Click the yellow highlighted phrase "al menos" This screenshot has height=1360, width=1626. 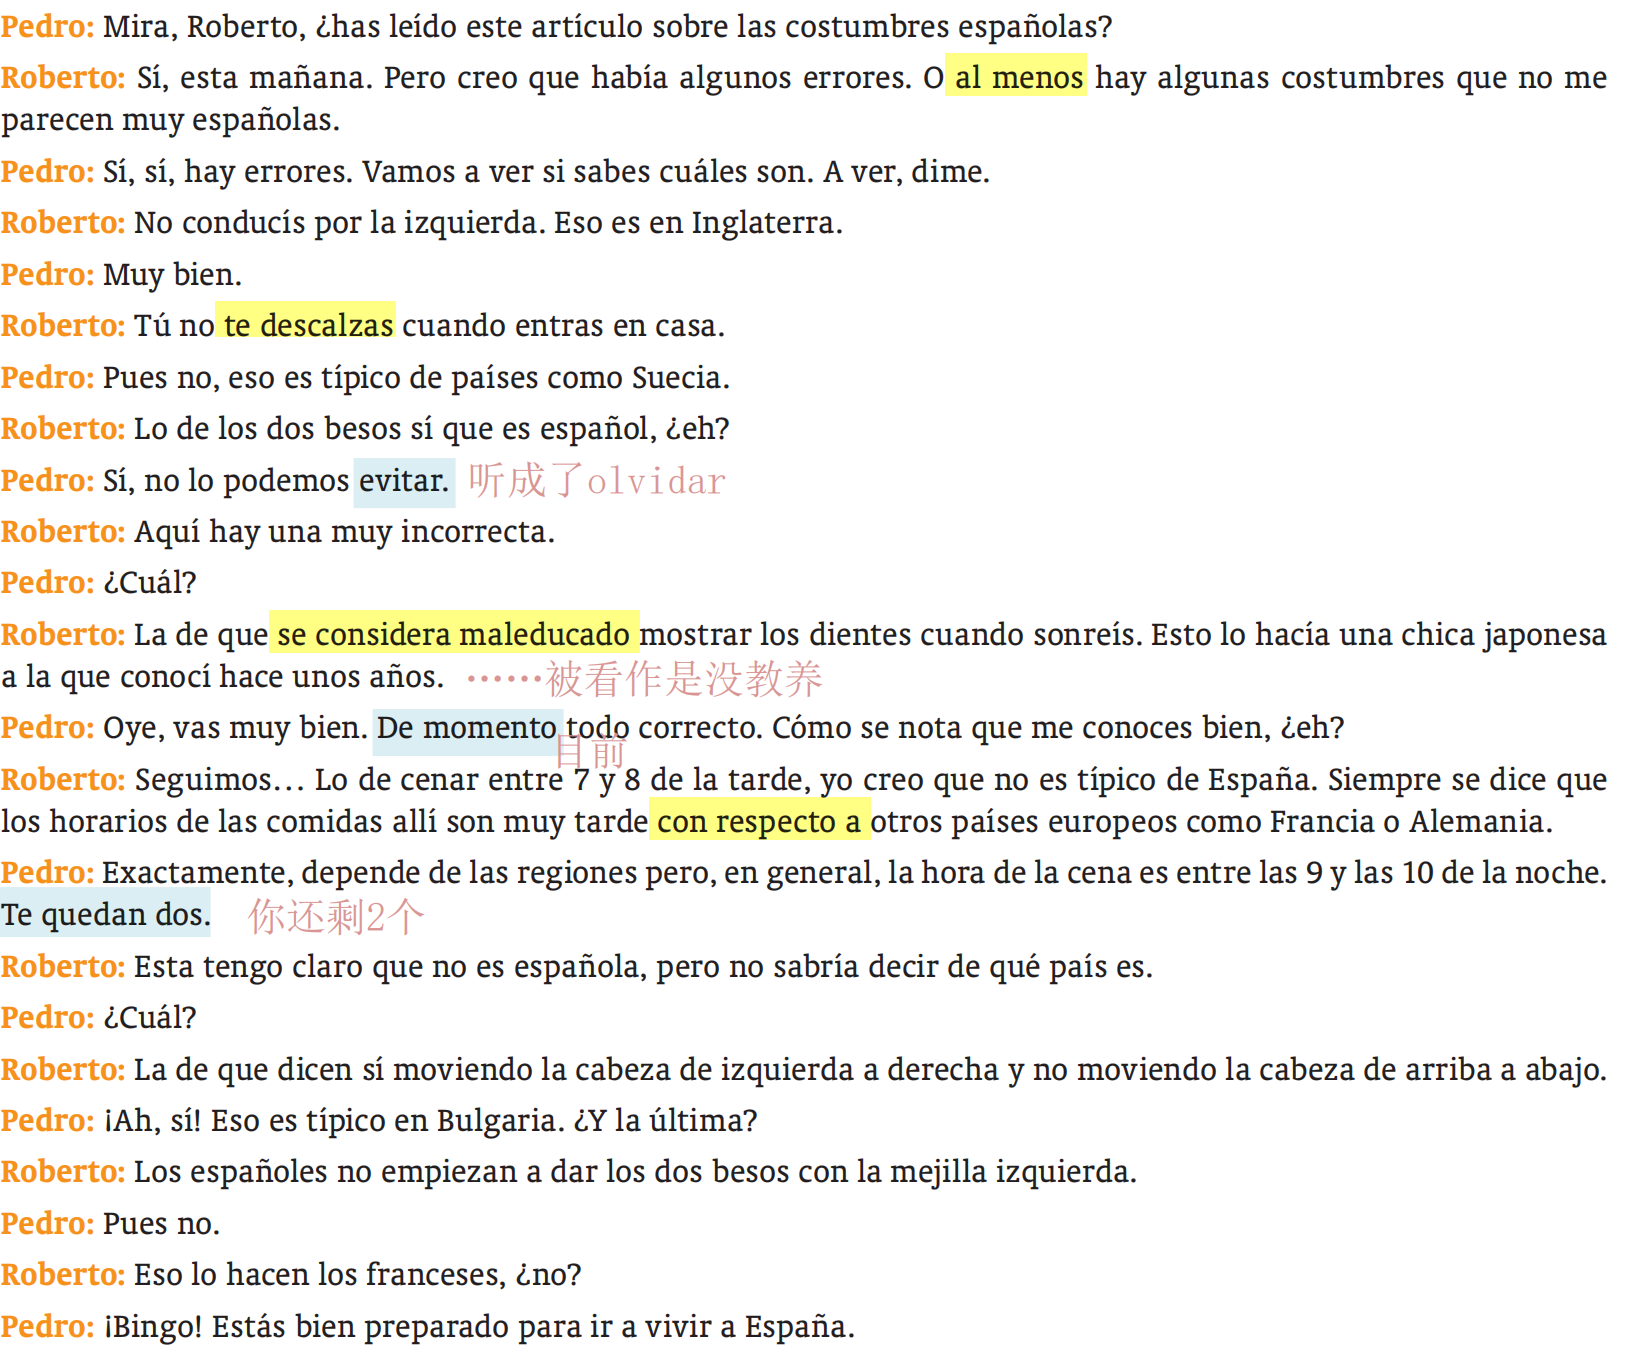tap(1016, 77)
